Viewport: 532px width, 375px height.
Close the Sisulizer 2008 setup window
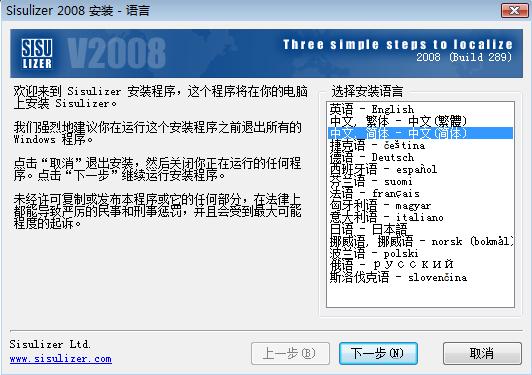coord(514,11)
